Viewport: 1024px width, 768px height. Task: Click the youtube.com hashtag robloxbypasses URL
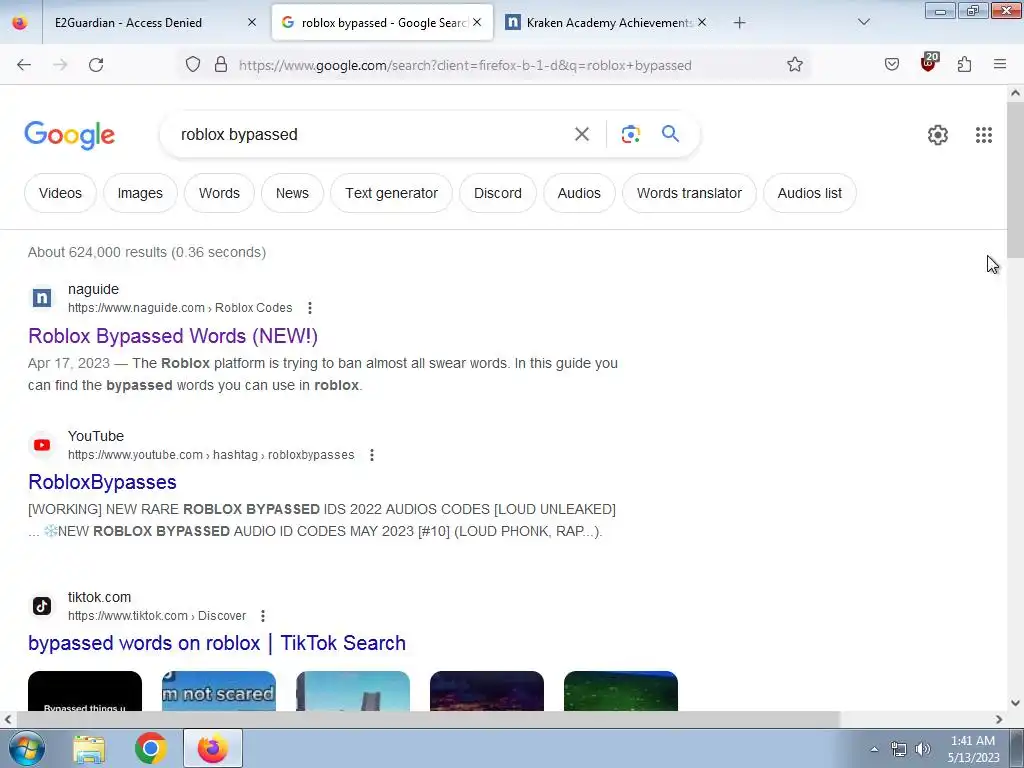click(211, 455)
